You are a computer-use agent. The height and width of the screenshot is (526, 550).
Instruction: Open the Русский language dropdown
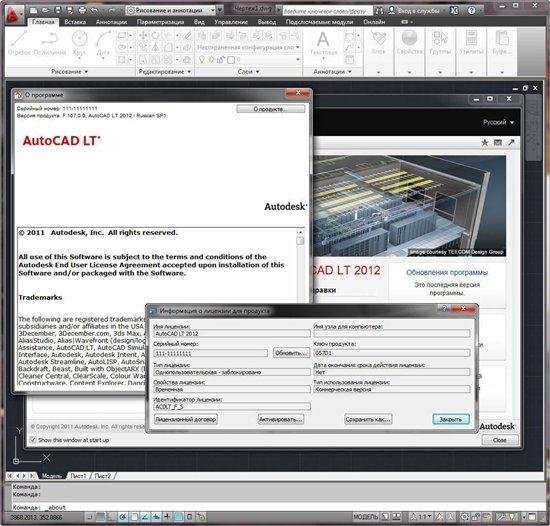click(x=498, y=122)
